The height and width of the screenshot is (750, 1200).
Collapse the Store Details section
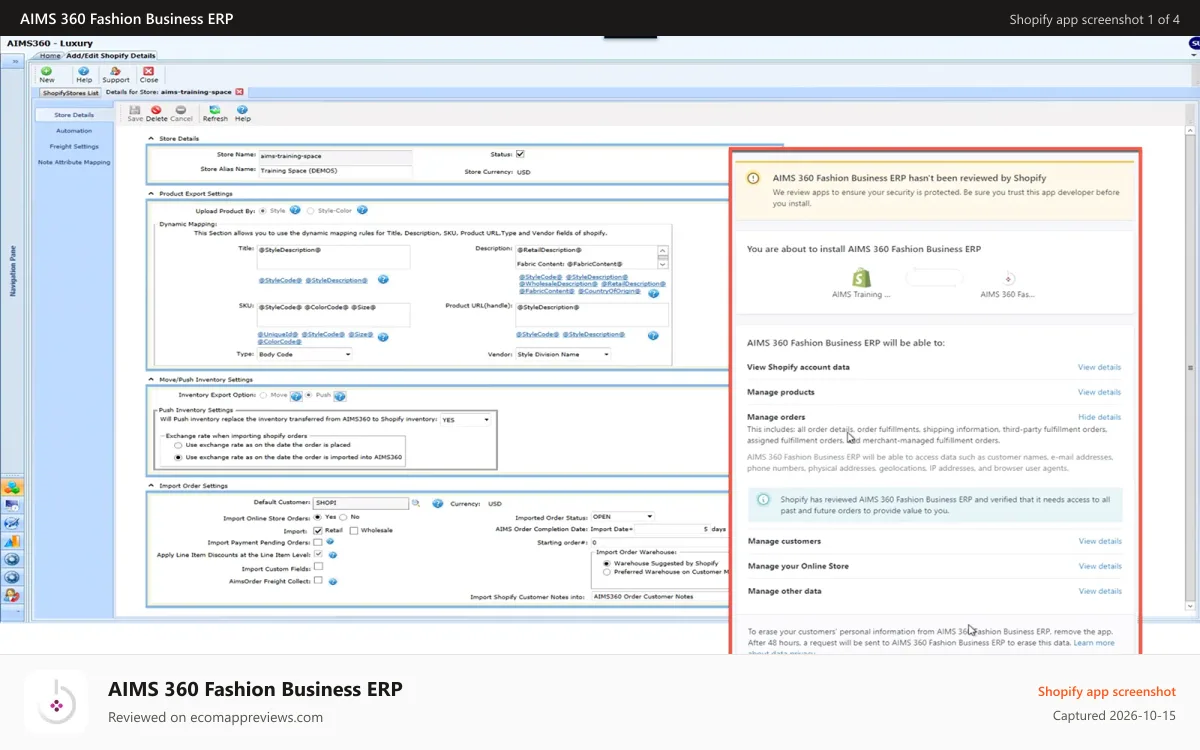tap(151, 138)
